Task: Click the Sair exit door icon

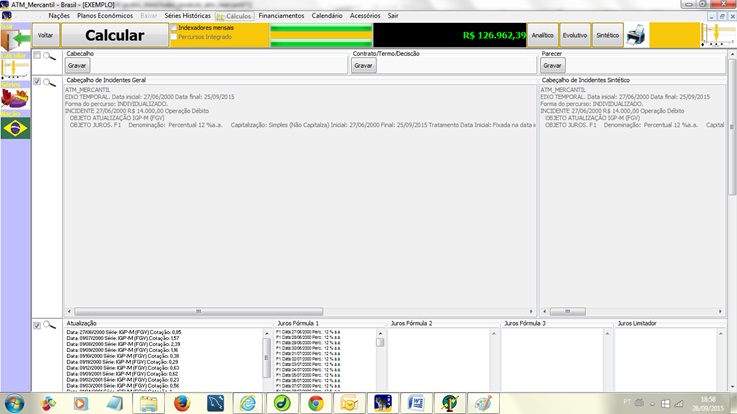Action: (16, 39)
